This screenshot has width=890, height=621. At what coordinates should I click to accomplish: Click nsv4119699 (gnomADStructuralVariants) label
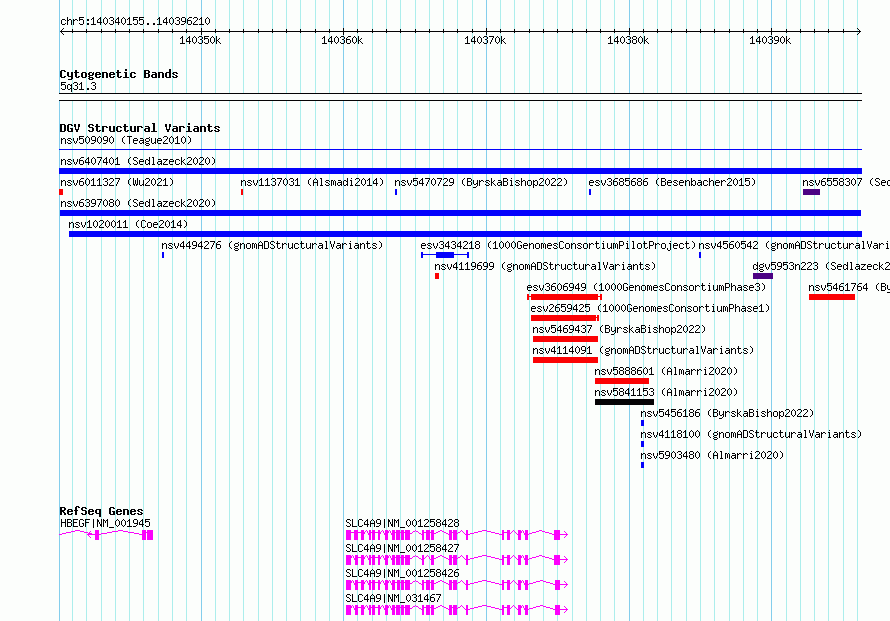click(545, 266)
